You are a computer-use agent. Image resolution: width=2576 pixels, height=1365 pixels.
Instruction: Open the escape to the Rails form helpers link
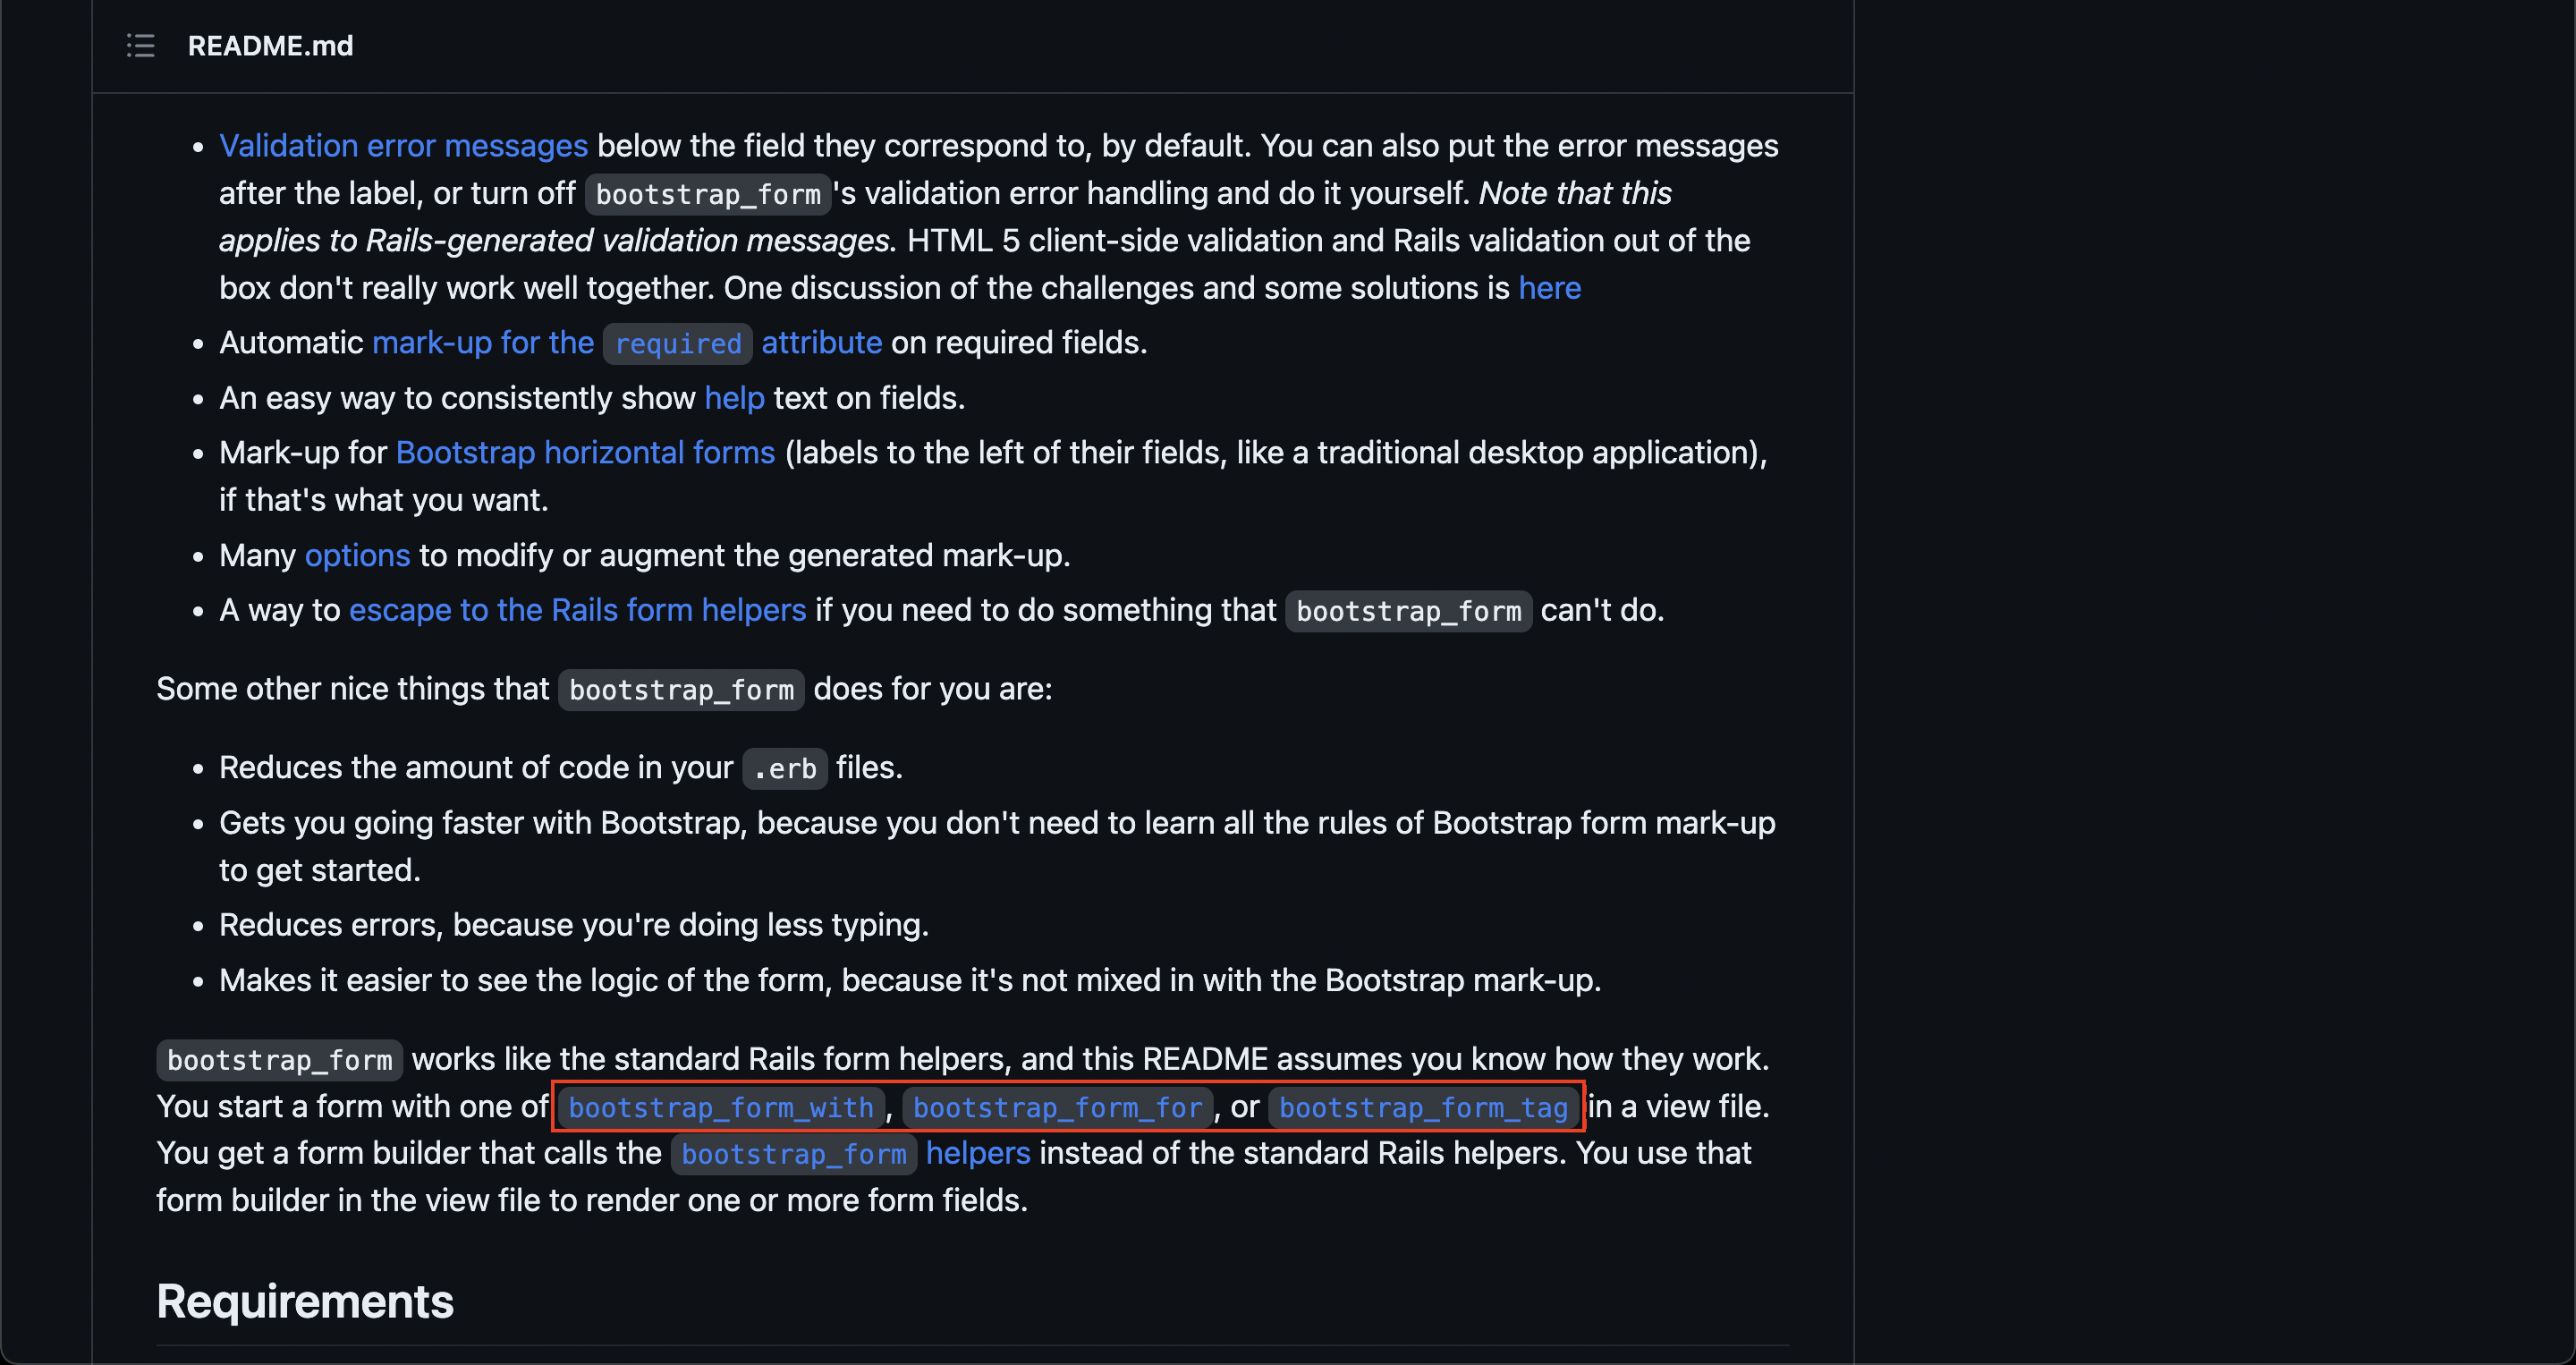point(578,610)
